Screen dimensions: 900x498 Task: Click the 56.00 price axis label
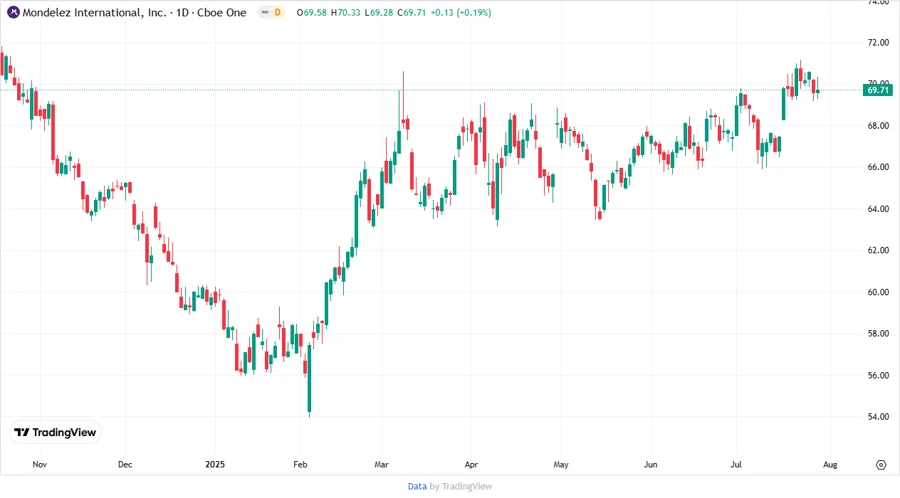[878, 375]
